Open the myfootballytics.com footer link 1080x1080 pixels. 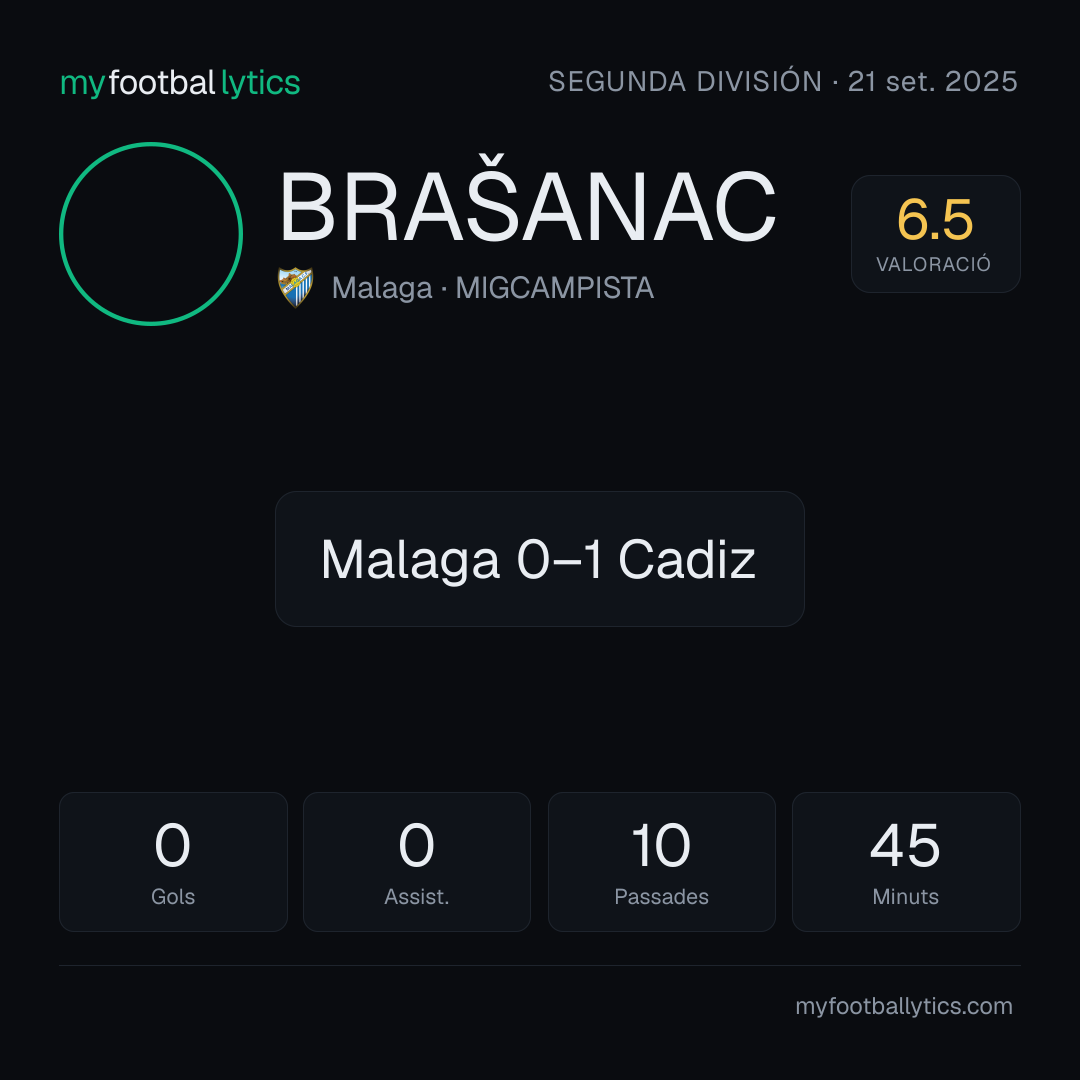904,1006
